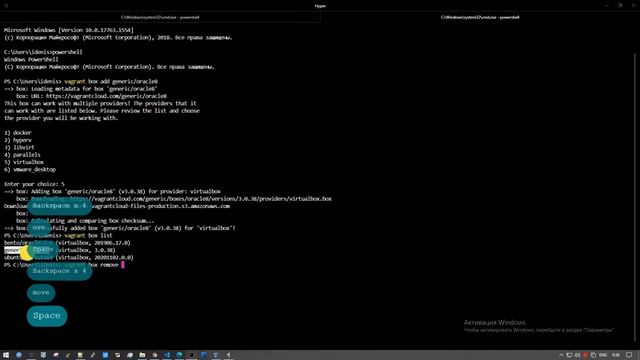This screenshot has height=360, width=640.
Task: Click the '4) parallels' provider line
Action: [22, 155]
